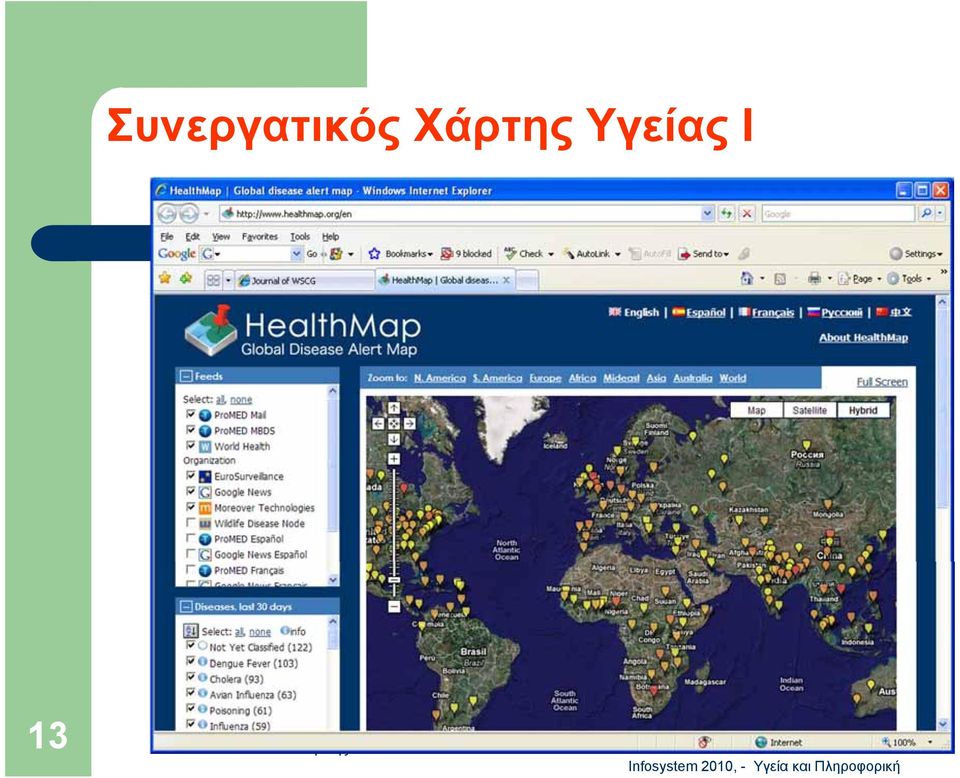The width and height of the screenshot is (960, 778).
Task: Click the Favorites Center star icon
Action: coord(165,279)
